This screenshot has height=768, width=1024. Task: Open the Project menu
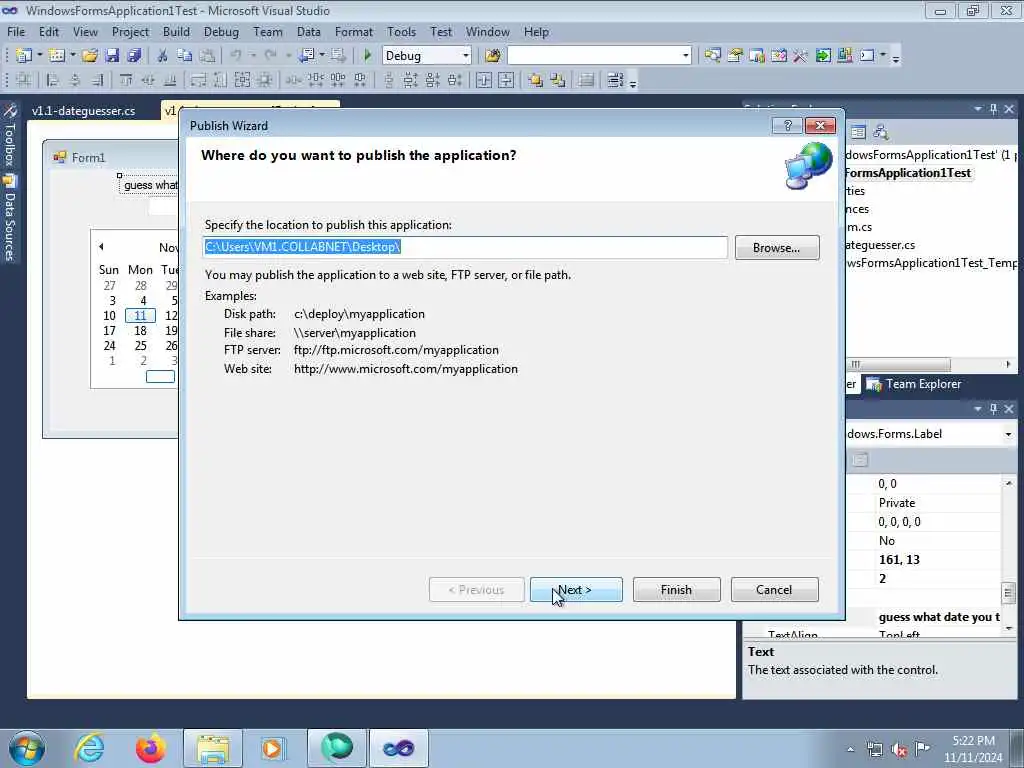point(130,31)
